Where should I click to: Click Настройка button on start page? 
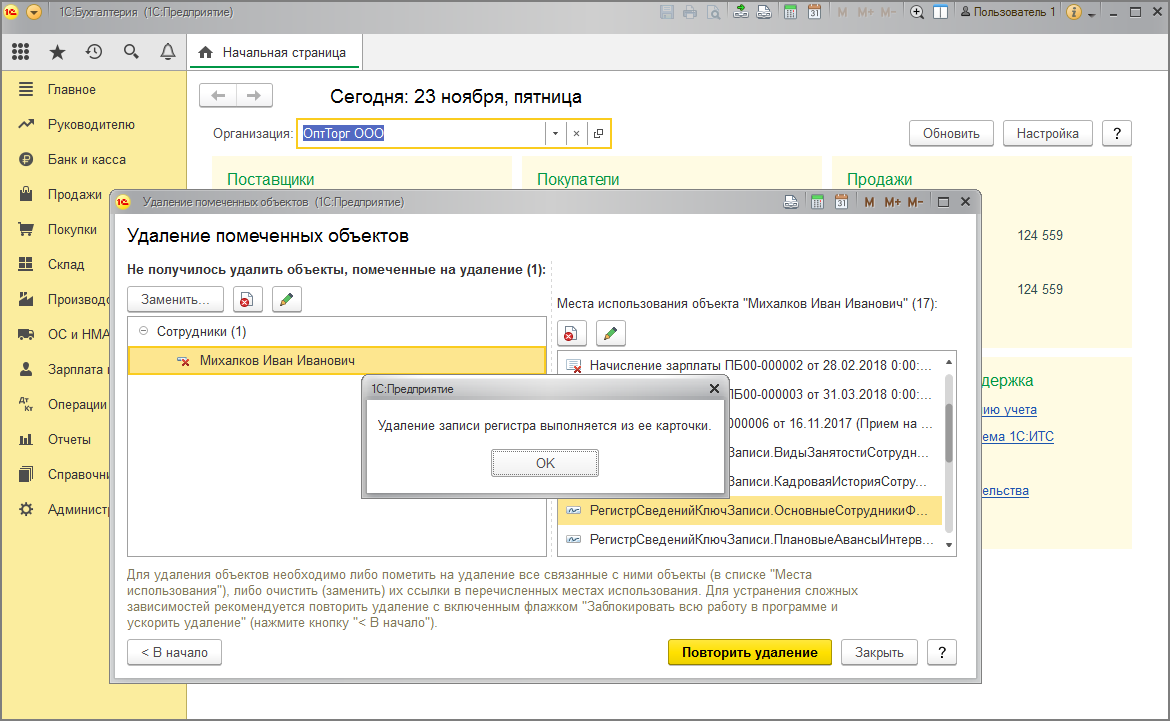tap(1048, 134)
